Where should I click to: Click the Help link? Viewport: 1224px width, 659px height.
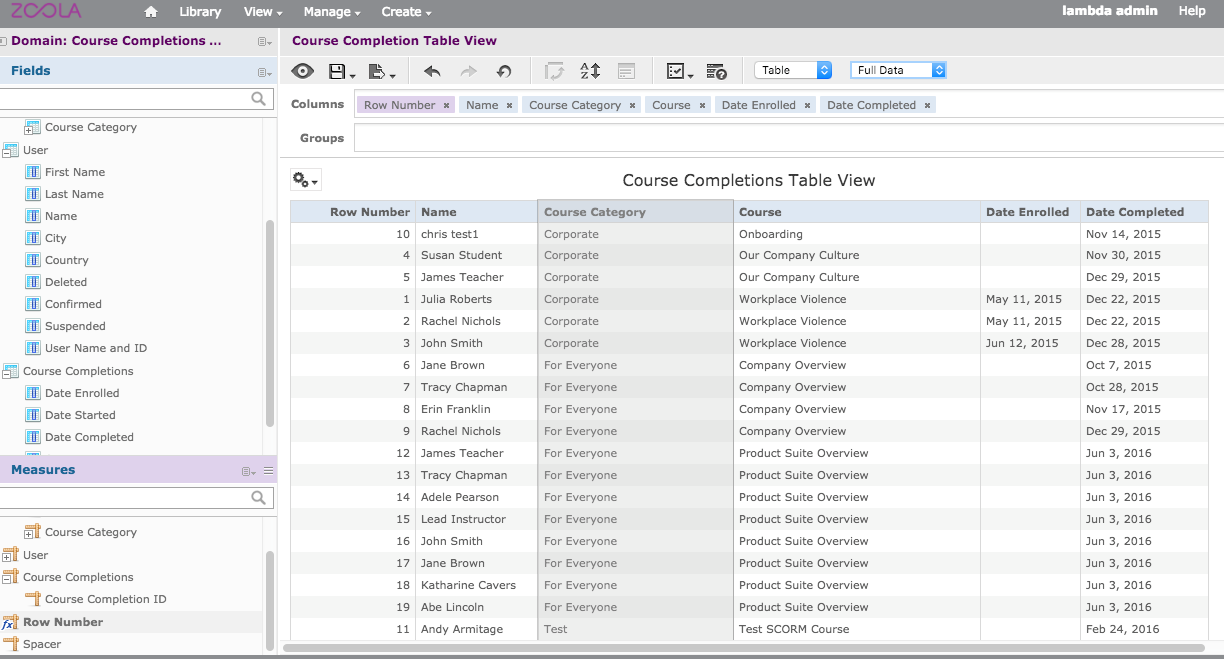click(x=1192, y=11)
